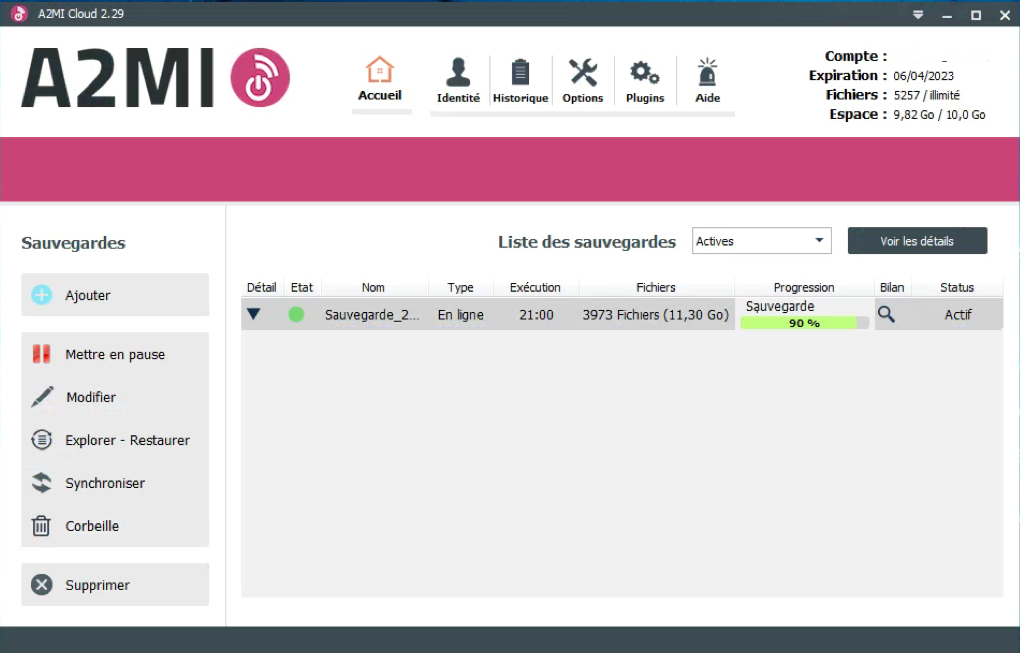Open the Aide help tab

[x=707, y=81]
